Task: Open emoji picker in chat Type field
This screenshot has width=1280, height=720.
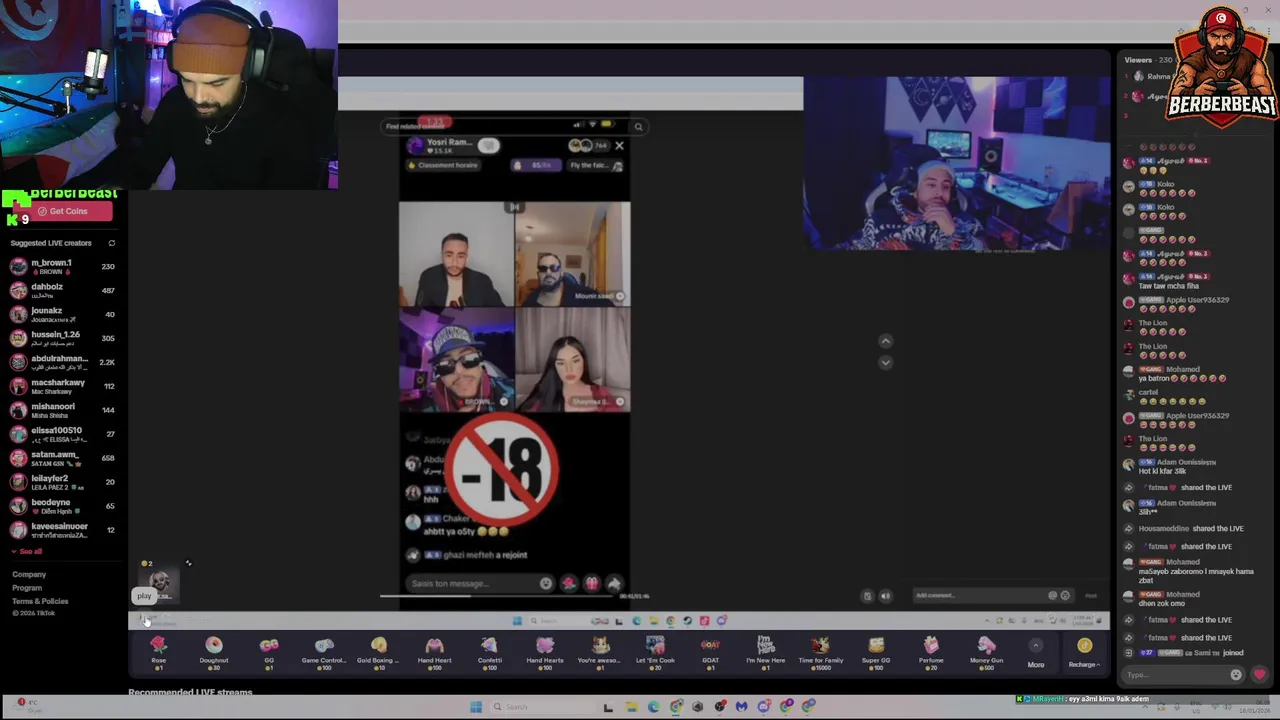Action: (x=1236, y=674)
